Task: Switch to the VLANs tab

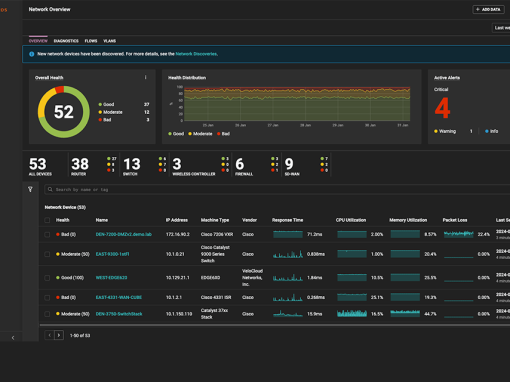Action: (109, 41)
